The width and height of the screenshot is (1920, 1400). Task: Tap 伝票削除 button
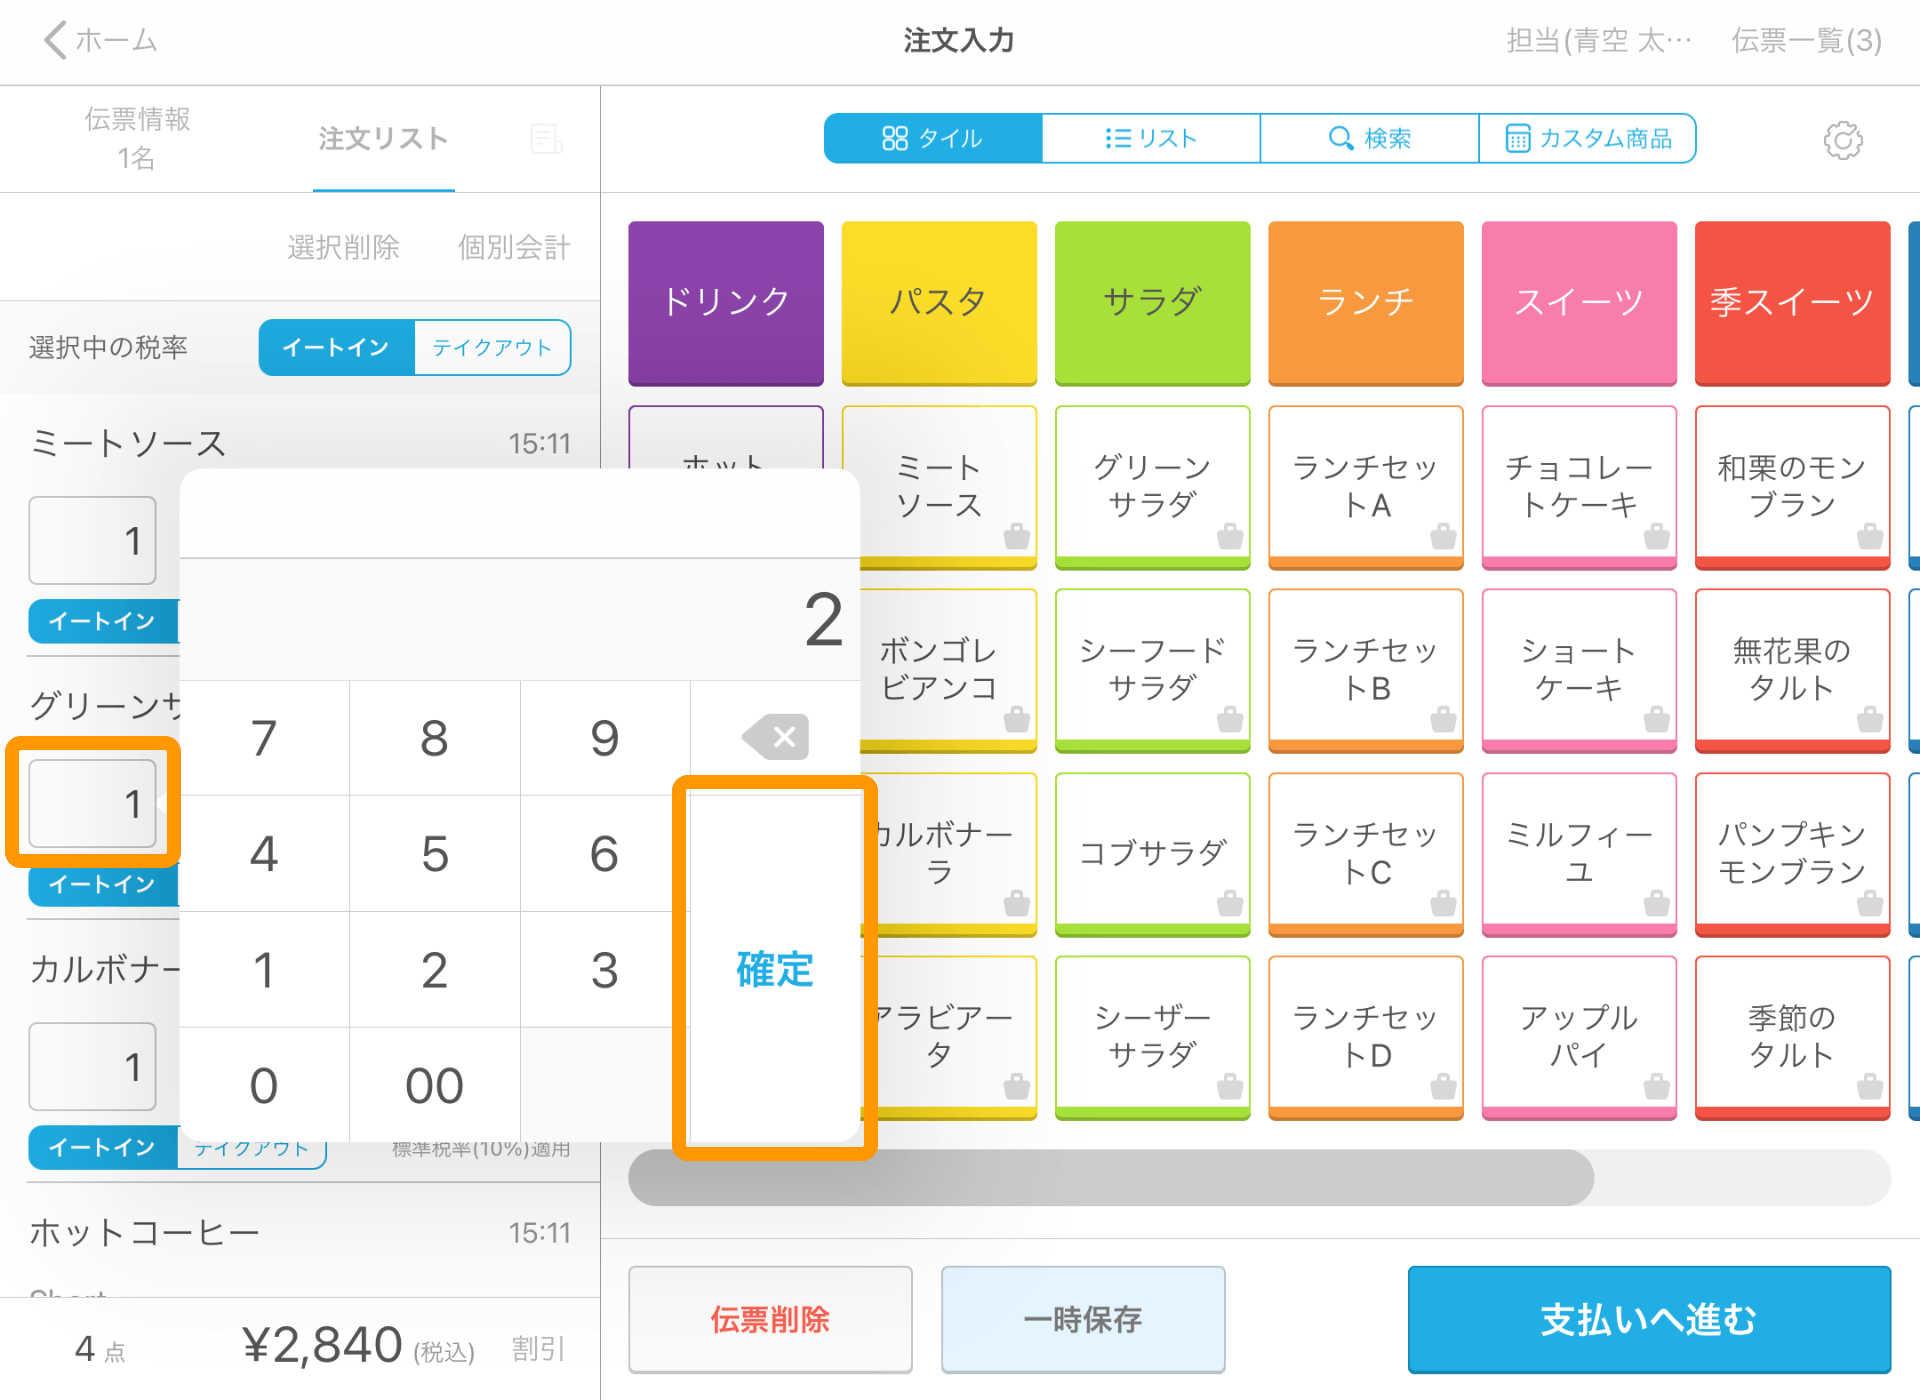point(770,1319)
